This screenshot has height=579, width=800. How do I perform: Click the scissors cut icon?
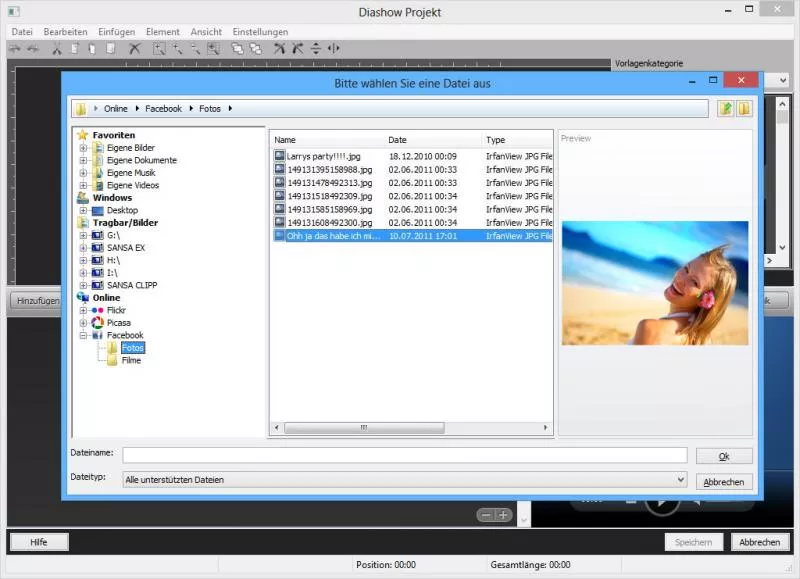point(57,49)
